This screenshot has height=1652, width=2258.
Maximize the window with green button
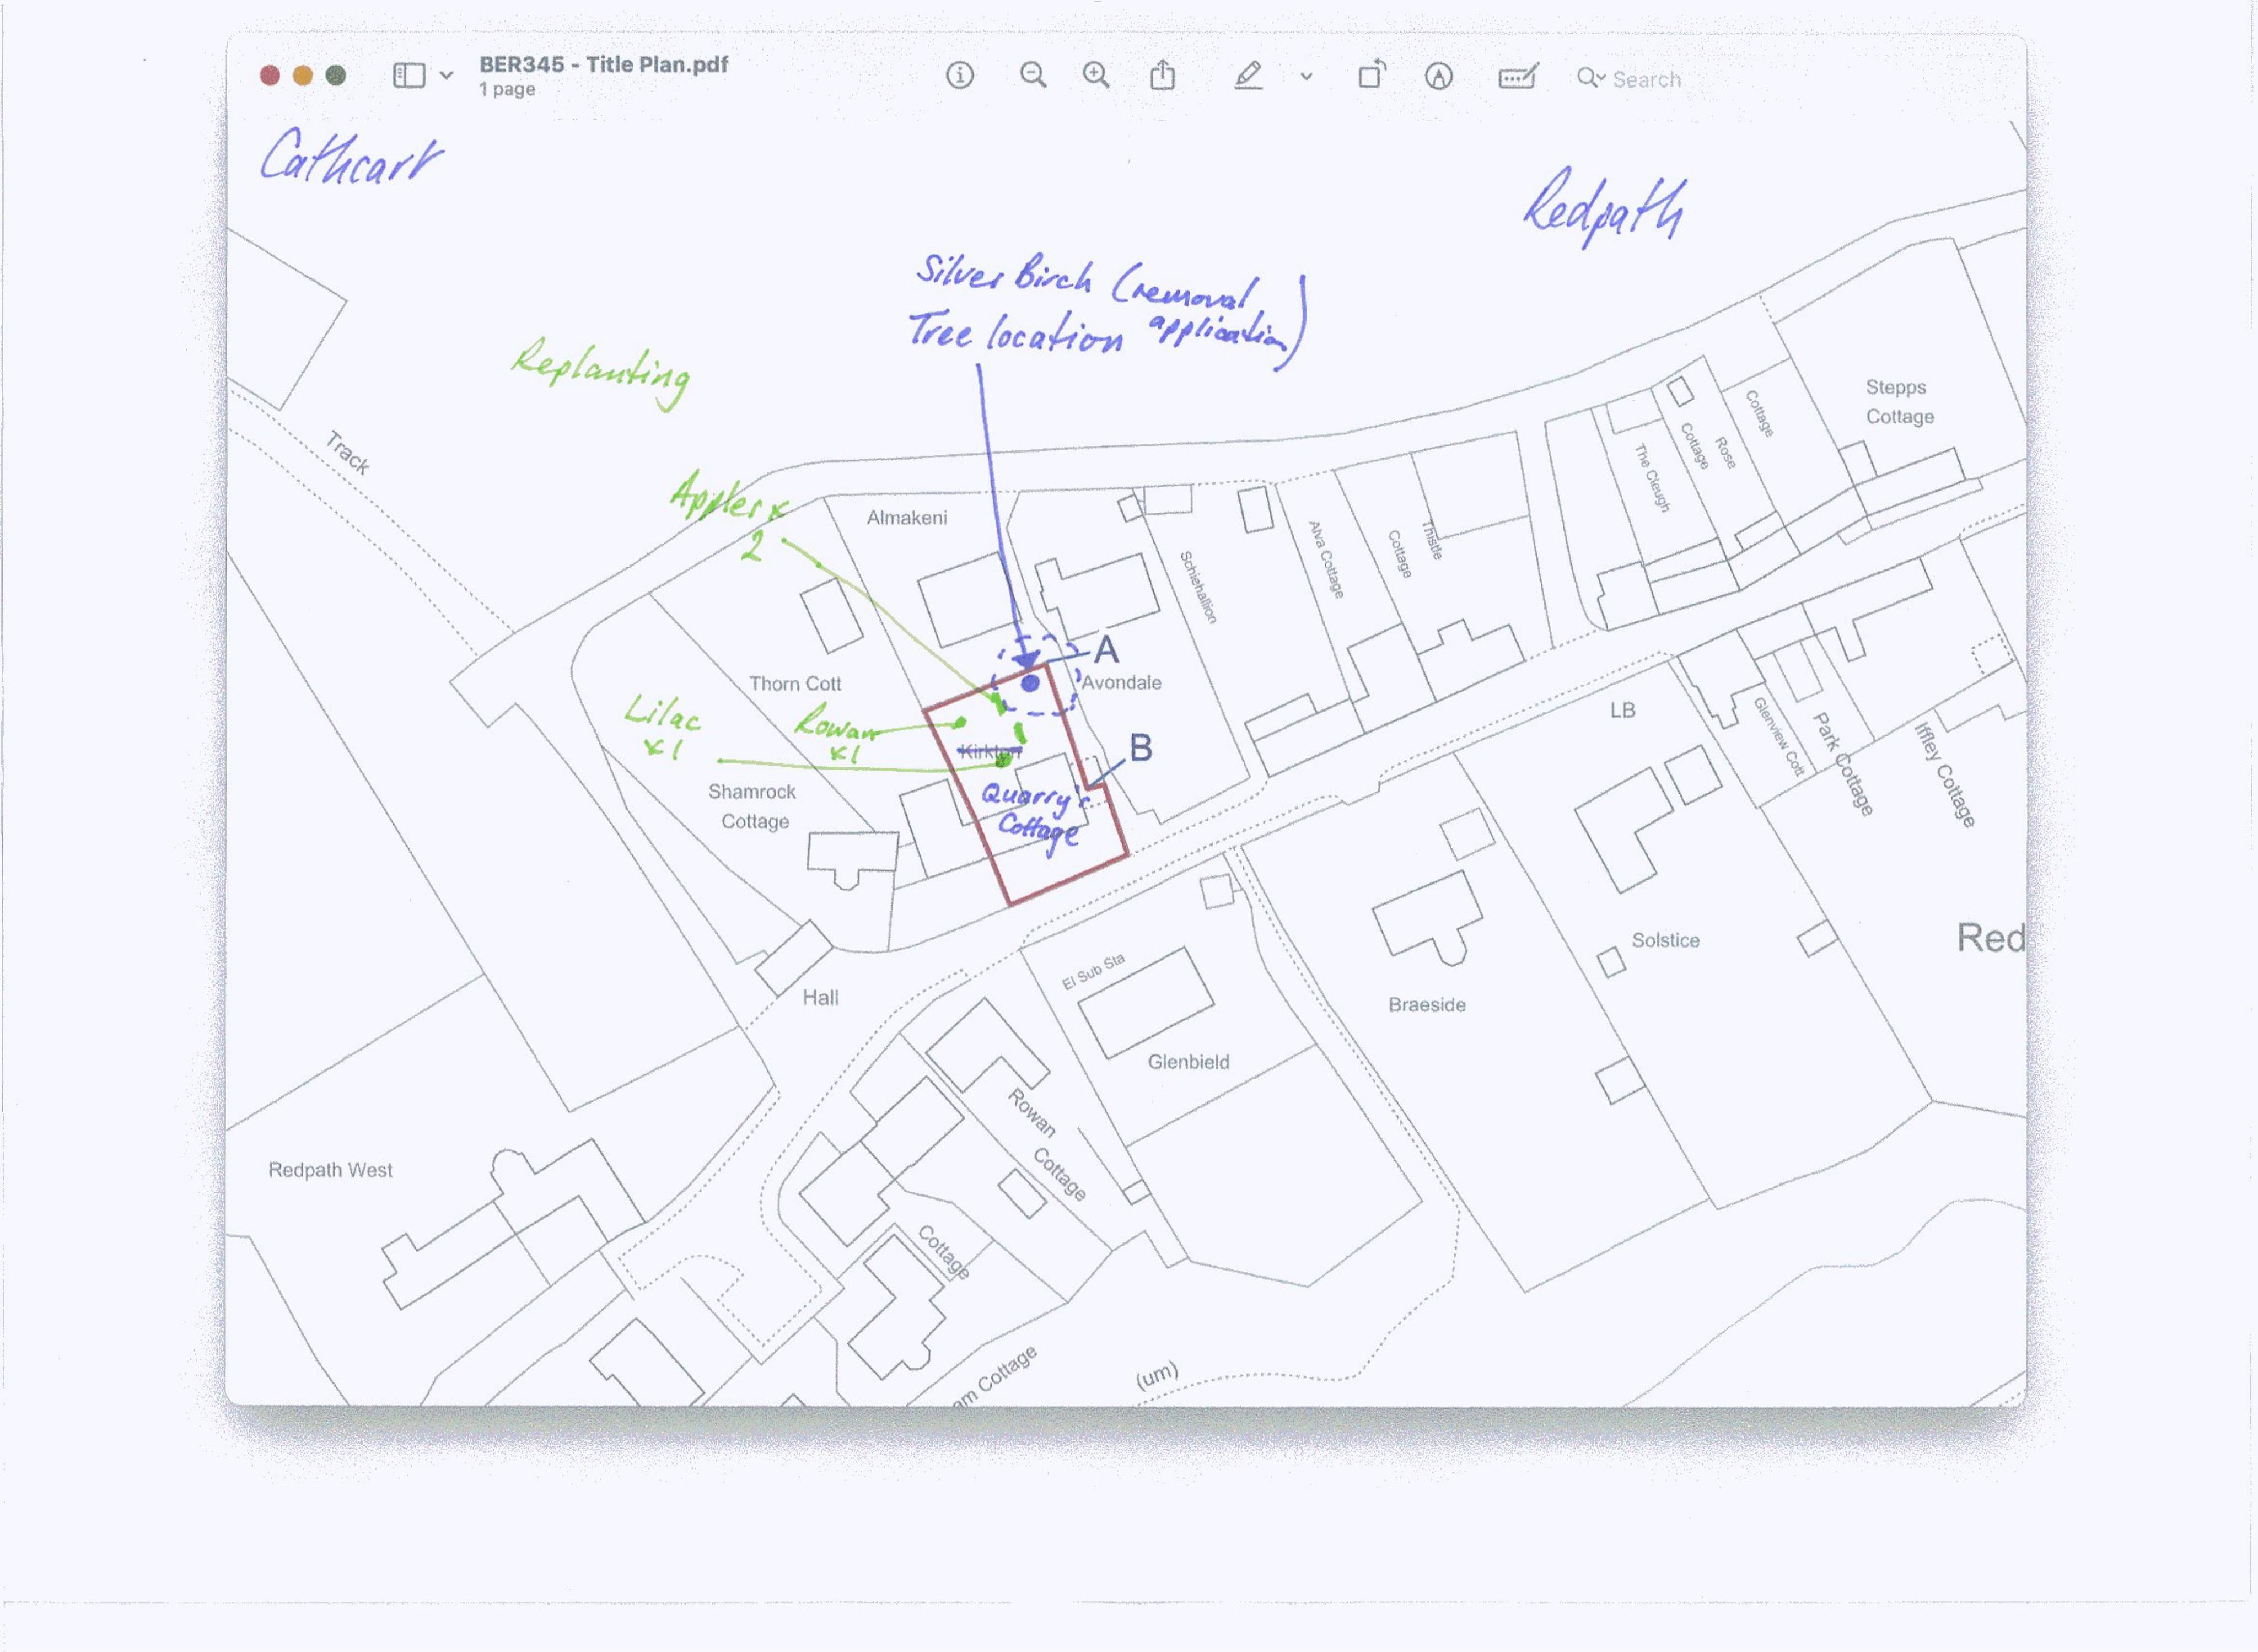pos(336,76)
